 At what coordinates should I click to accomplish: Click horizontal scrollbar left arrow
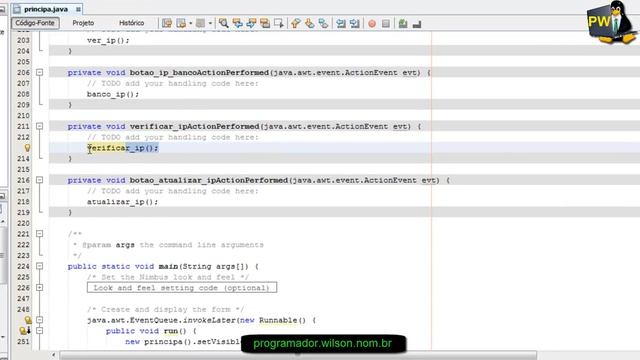[53, 356]
